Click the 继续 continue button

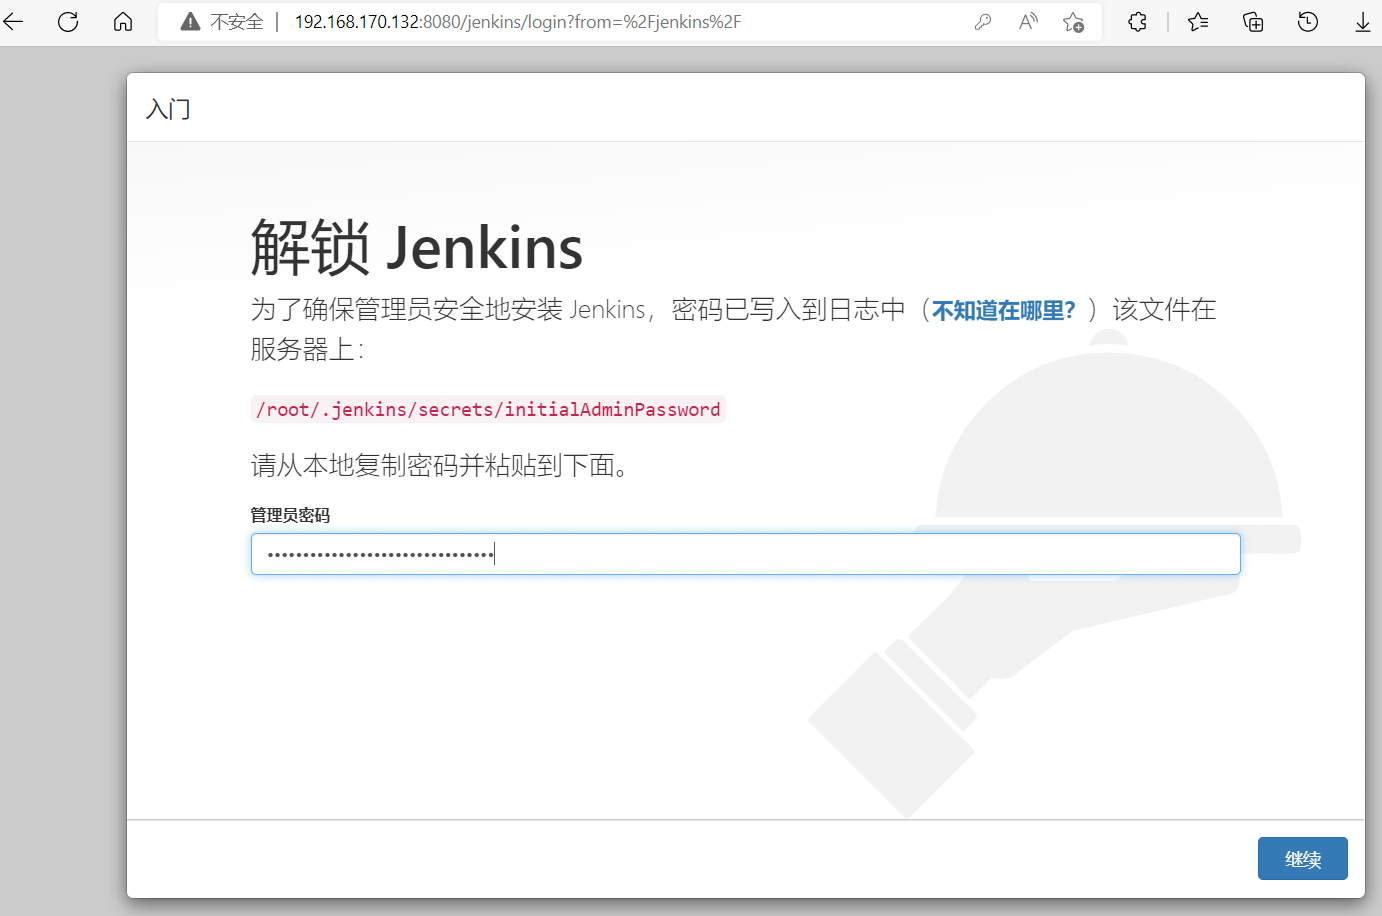point(1303,859)
